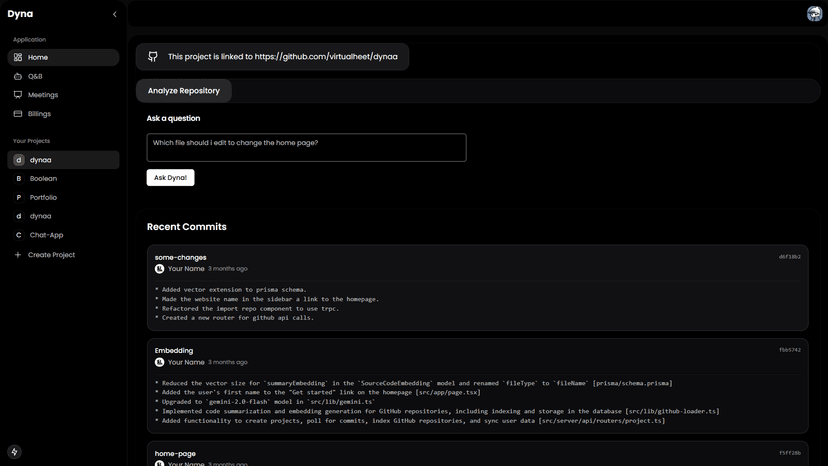
Task: Focus the Ask a question text box
Action: pyautogui.click(x=306, y=147)
